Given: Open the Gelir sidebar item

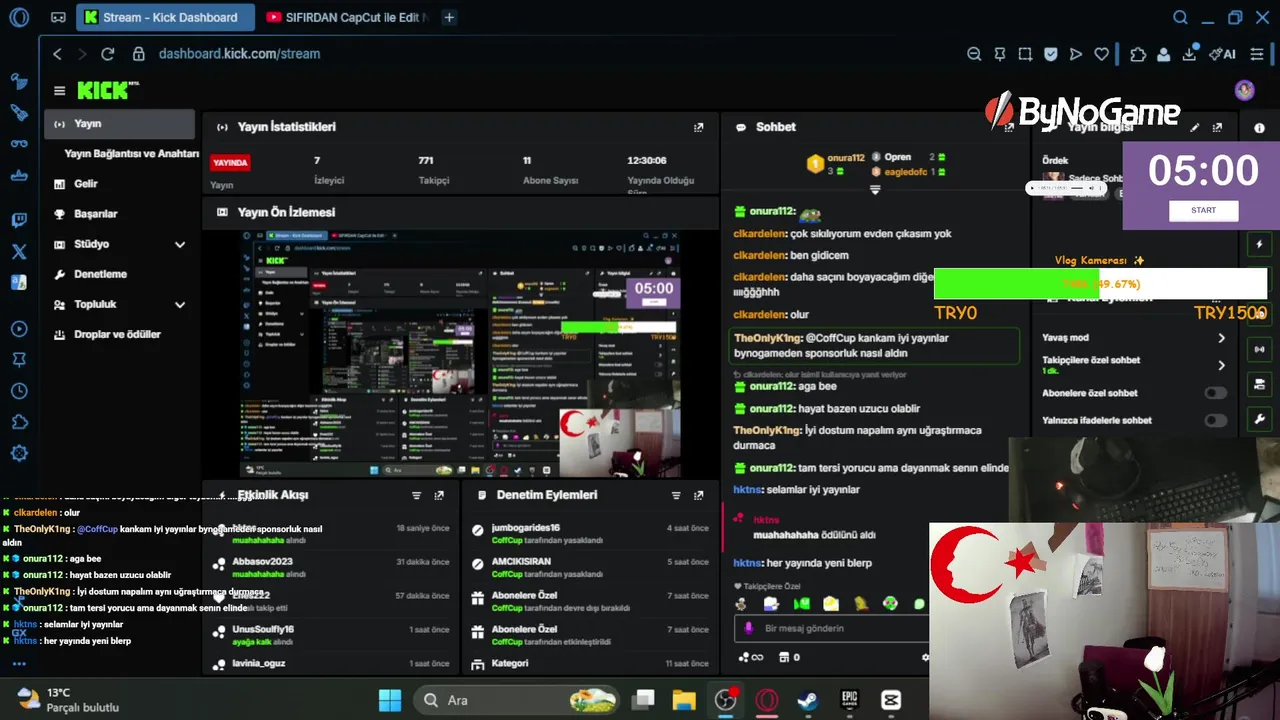Looking at the screenshot, I should tap(120, 184).
